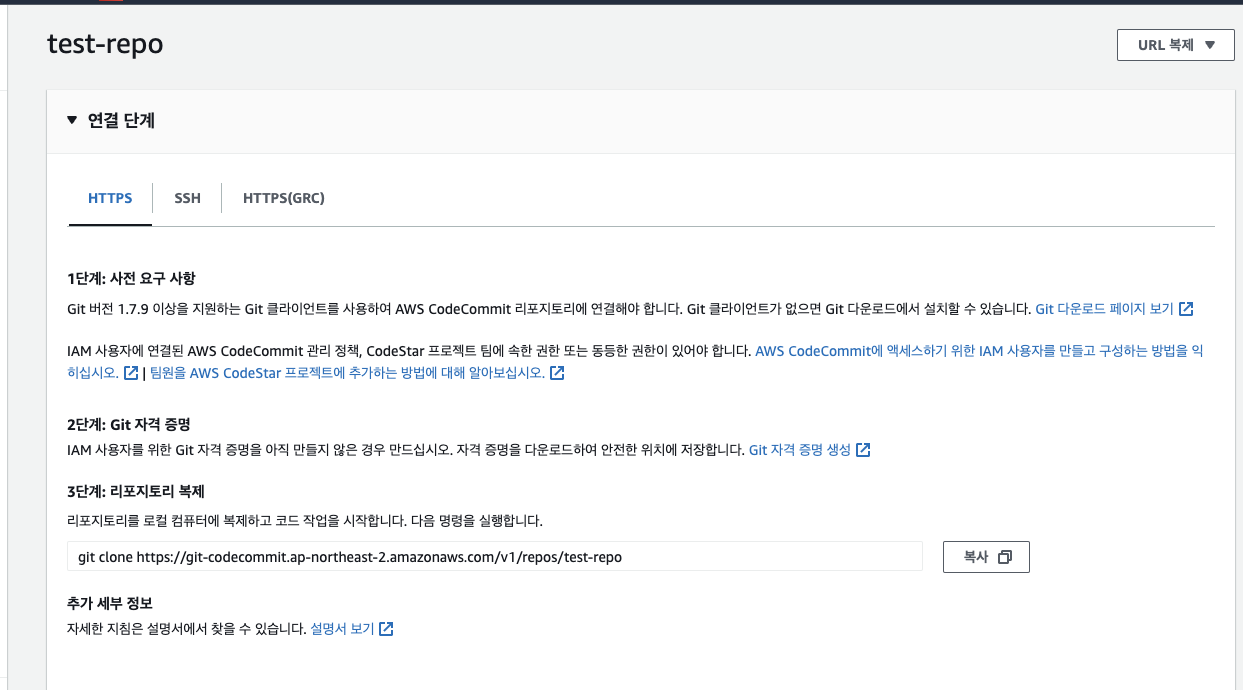This screenshot has width=1243, height=690.
Task: Open the Git 다운로드 페이지 보기 link
Action: coord(1104,309)
